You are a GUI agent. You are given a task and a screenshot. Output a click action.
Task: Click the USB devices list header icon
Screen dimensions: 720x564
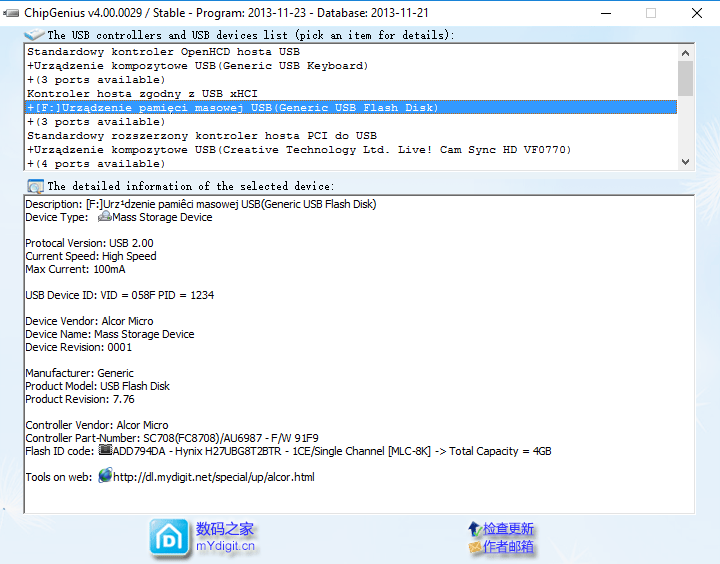[x=34, y=34]
